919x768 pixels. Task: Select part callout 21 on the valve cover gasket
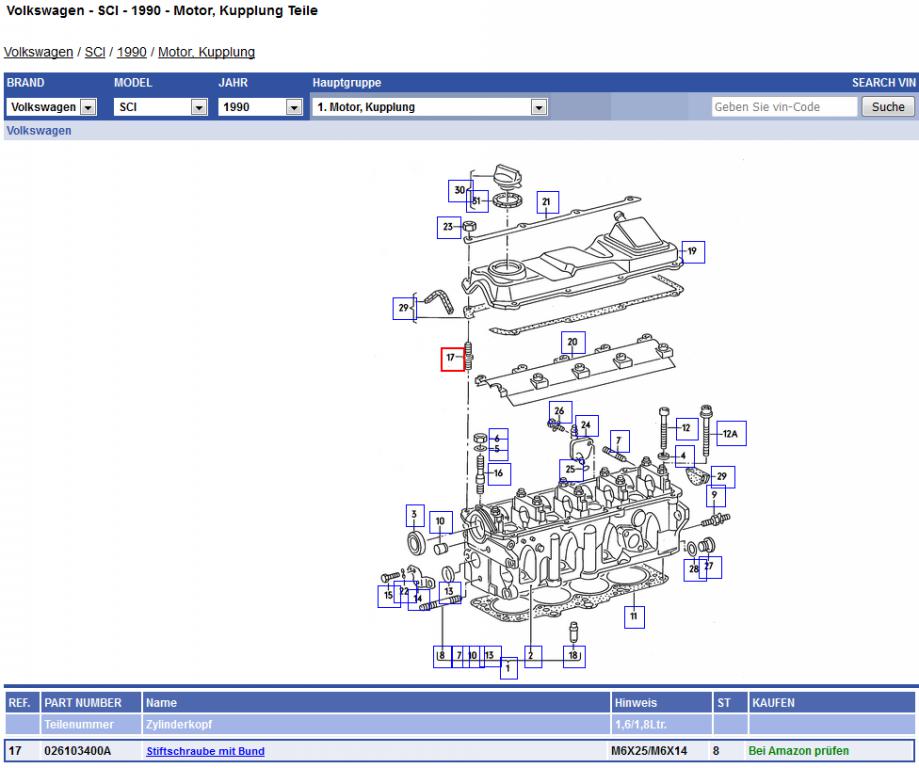546,203
